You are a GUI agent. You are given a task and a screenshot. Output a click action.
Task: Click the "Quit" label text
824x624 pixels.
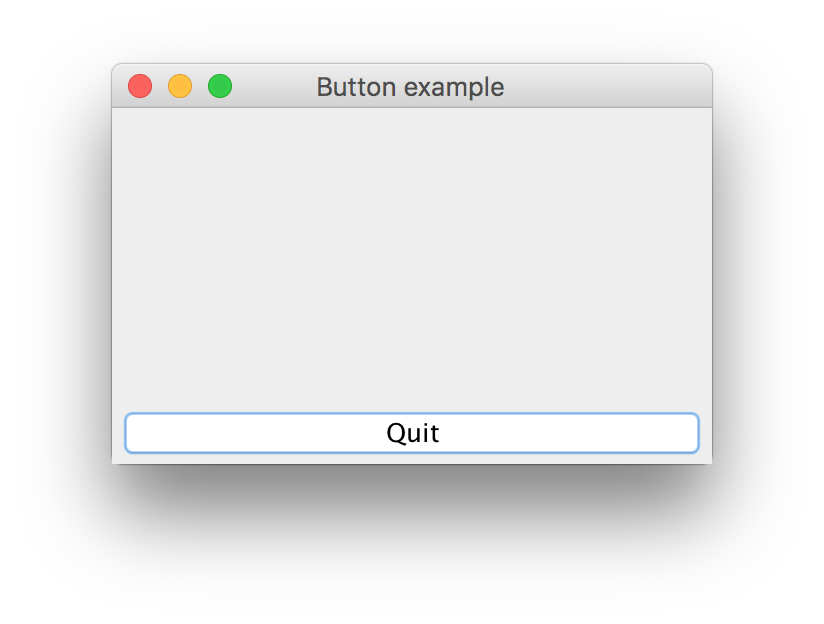point(412,433)
